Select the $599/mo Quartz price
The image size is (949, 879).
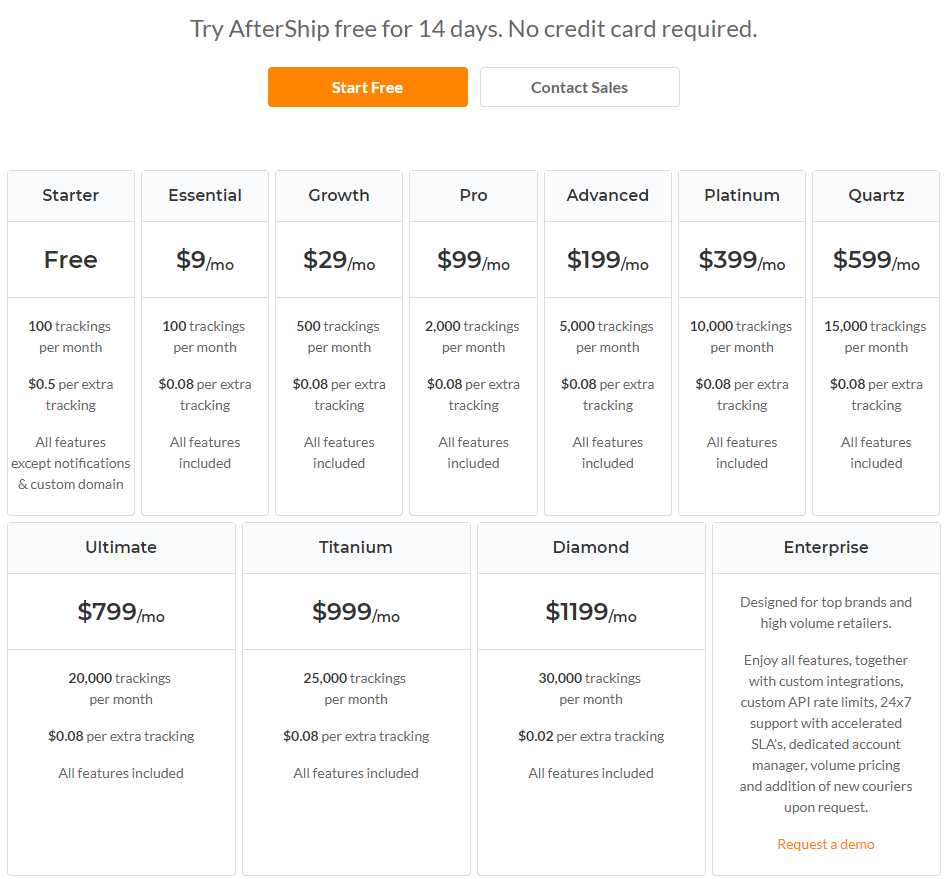point(876,260)
